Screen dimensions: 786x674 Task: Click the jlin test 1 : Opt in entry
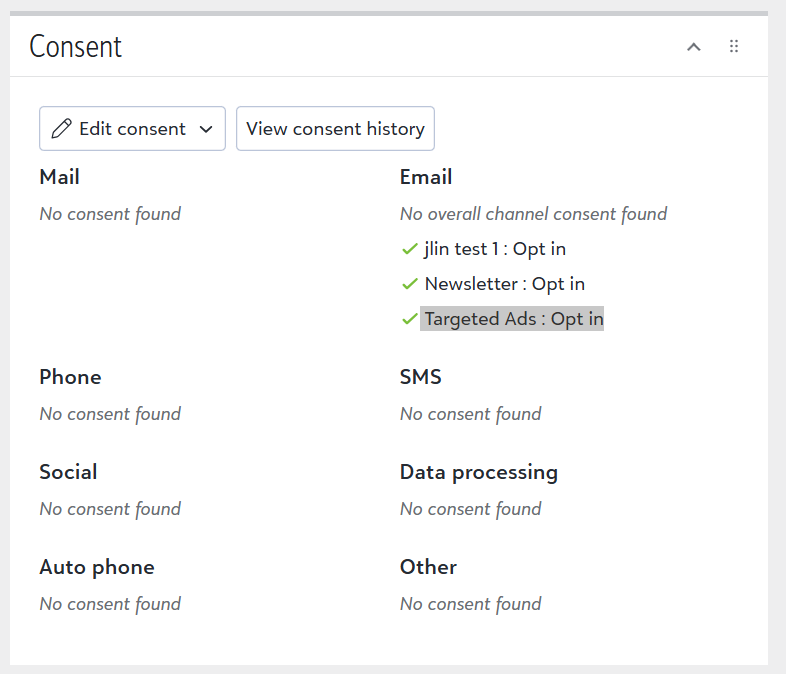pyautogui.click(x=495, y=249)
